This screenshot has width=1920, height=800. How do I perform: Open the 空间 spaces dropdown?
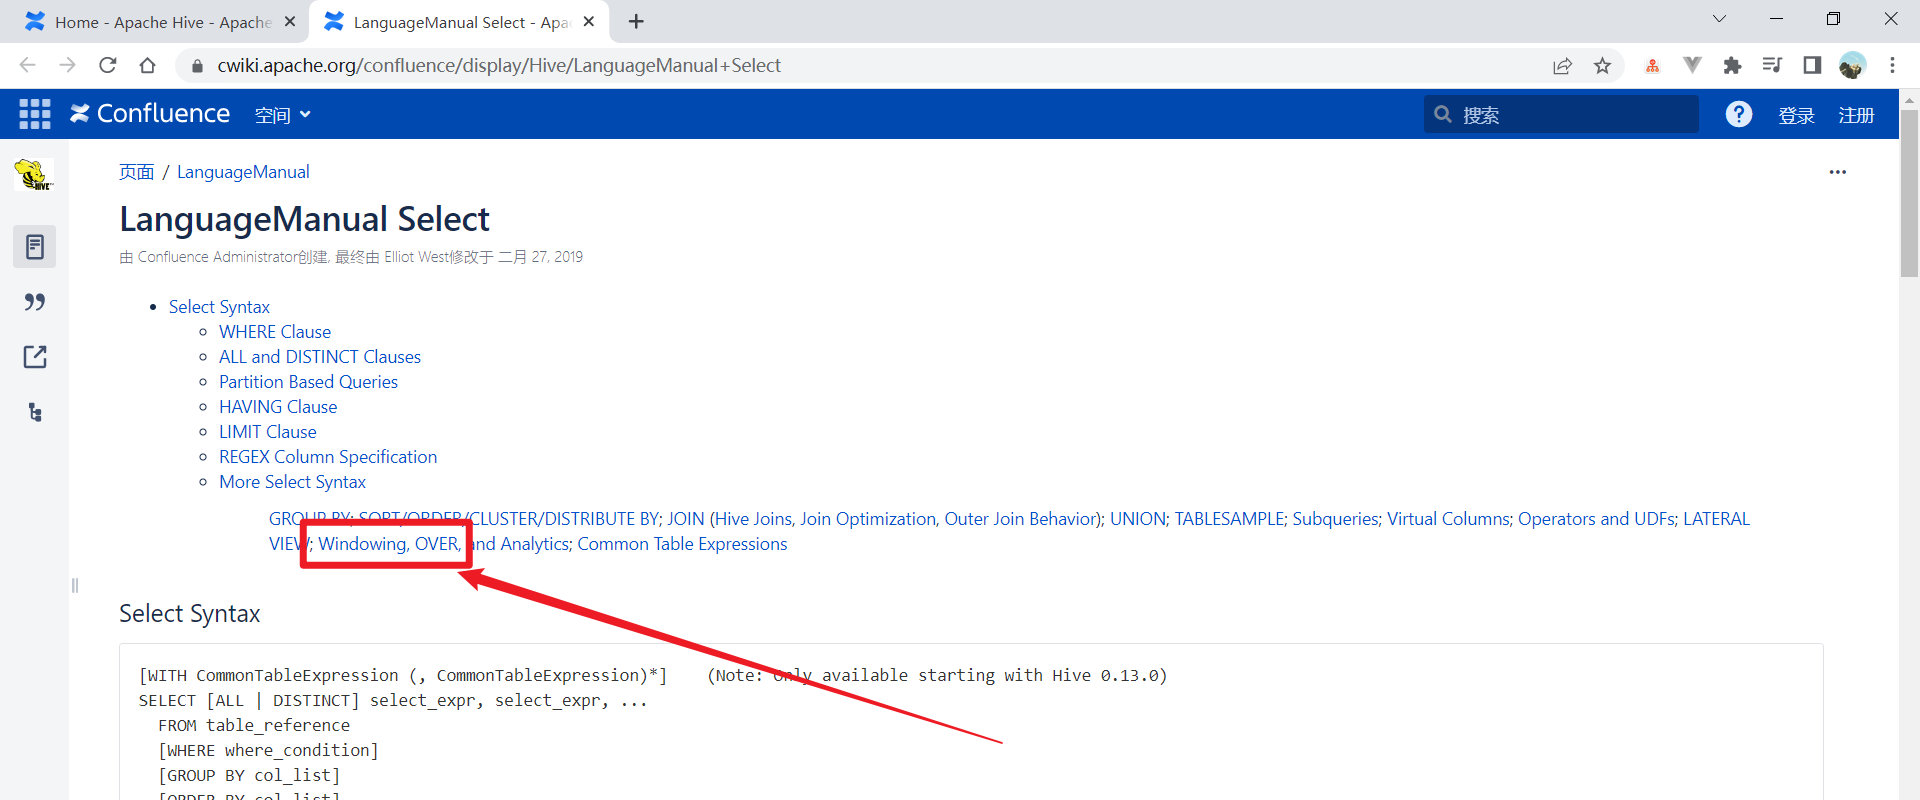point(283,115)
